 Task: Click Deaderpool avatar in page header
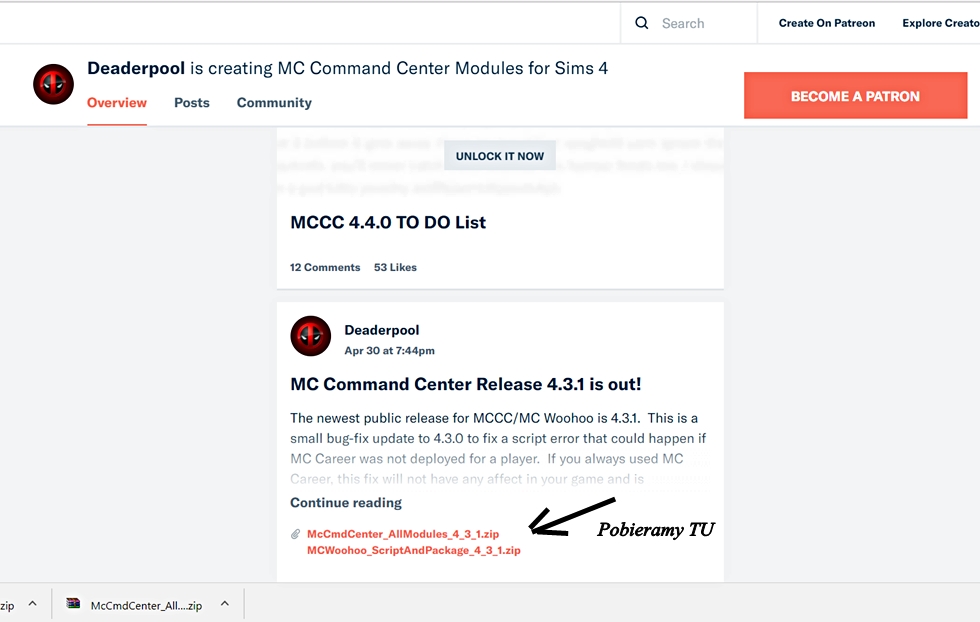tap(53, 84)
